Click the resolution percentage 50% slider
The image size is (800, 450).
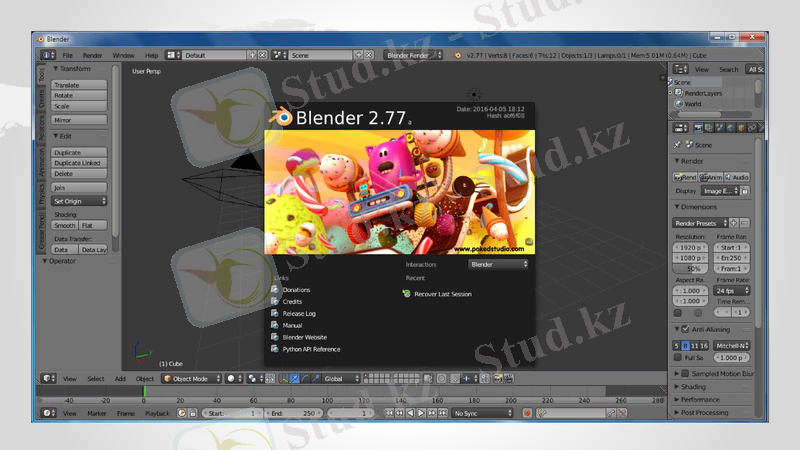point(692,269)
